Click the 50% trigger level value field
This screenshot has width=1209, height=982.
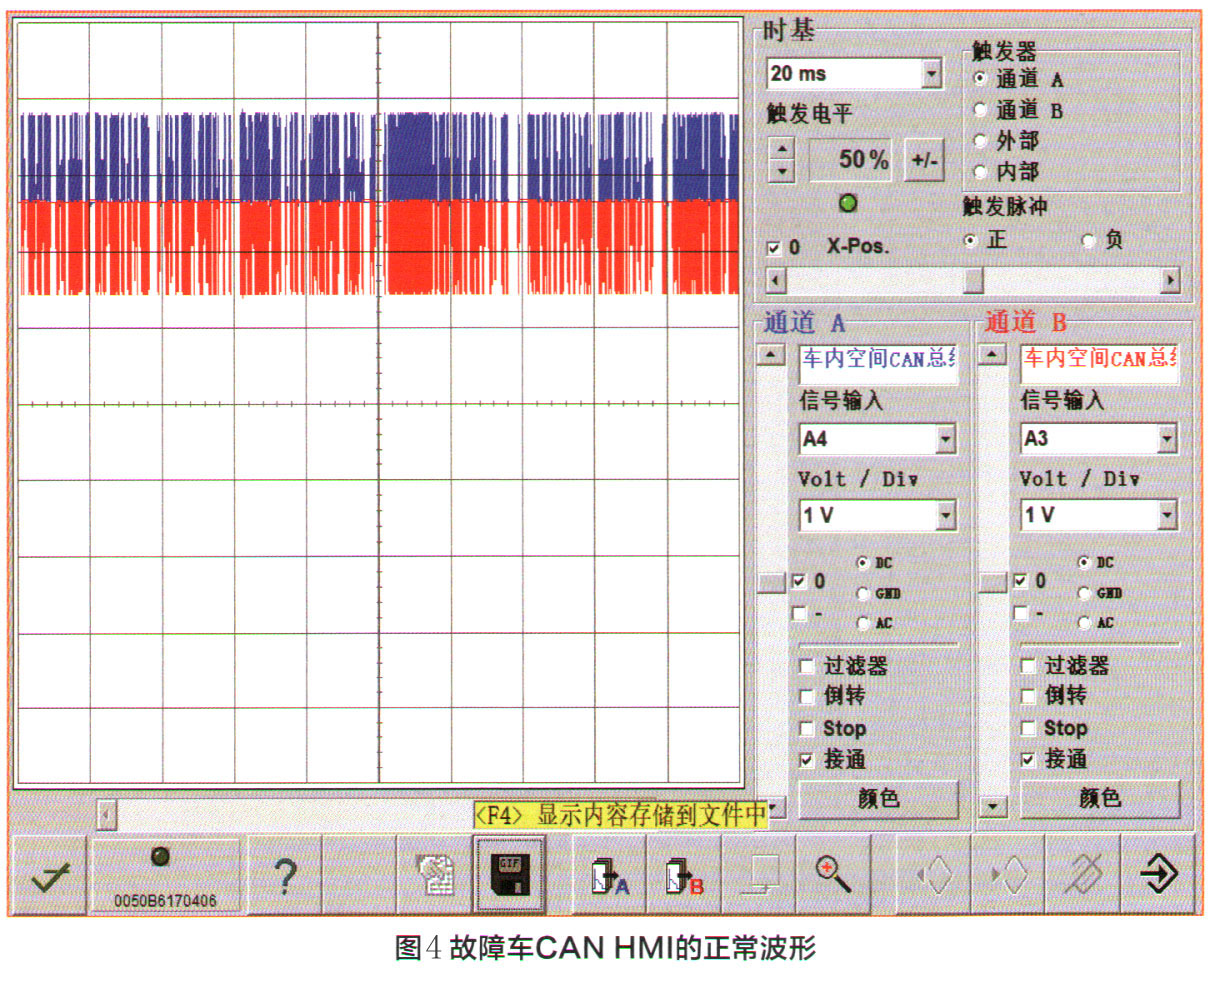pos(849,160)
